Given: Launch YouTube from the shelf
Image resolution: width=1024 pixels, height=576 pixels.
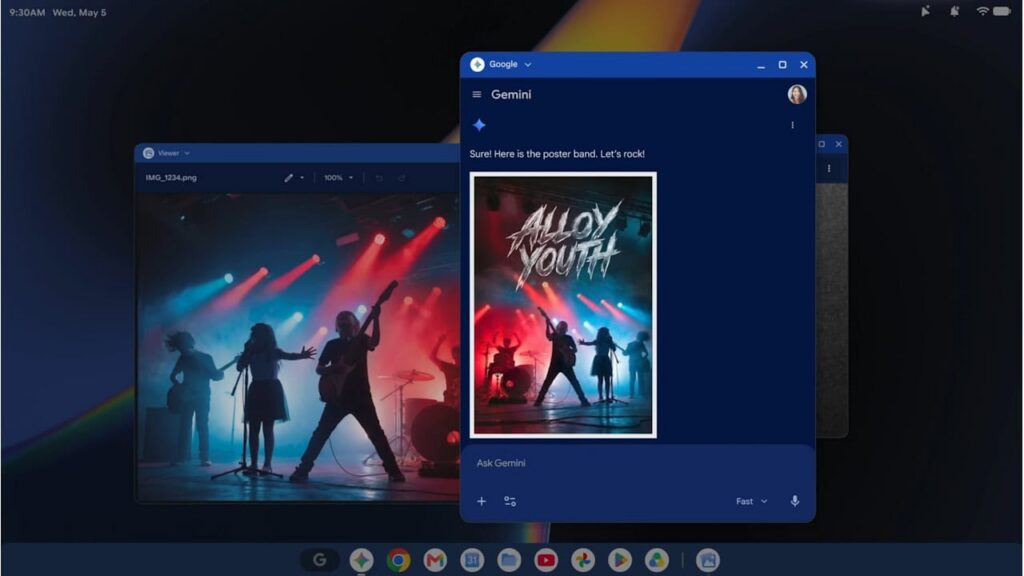Looking at the screenshot, I should click(x=546, y=560).
